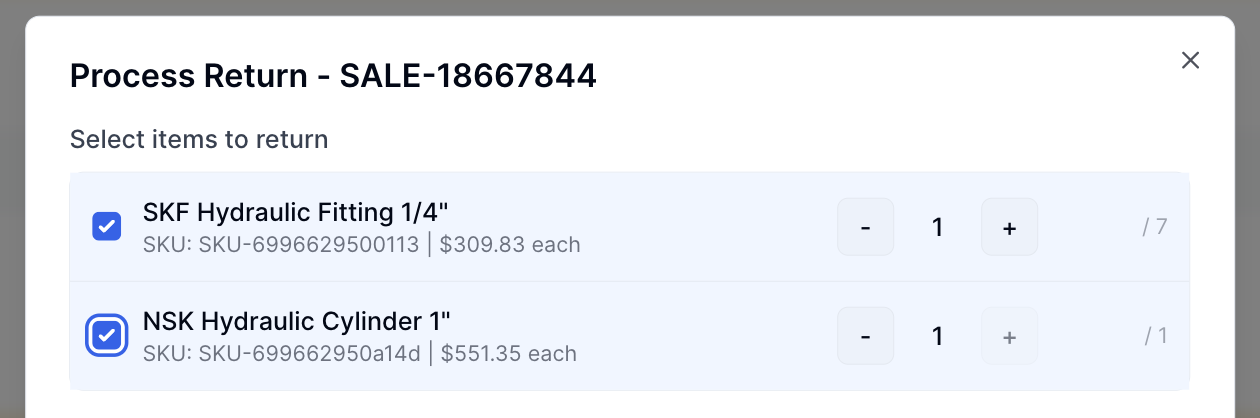Click SKF Hydraulic Fitting quantity value
This screenshot has height=418, width=1260.
937,227
